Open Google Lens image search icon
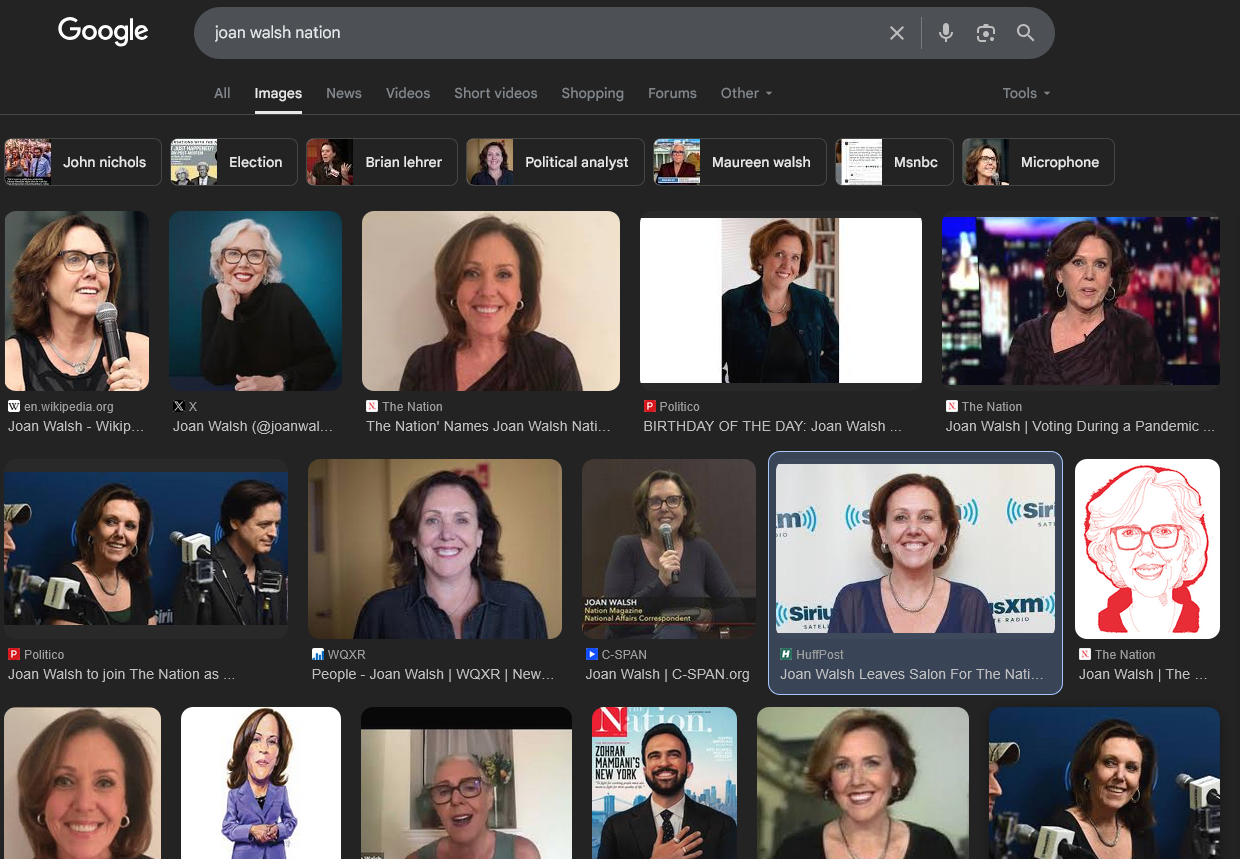Viewport: 1240px width, 859px height. [x=986, y=33]
